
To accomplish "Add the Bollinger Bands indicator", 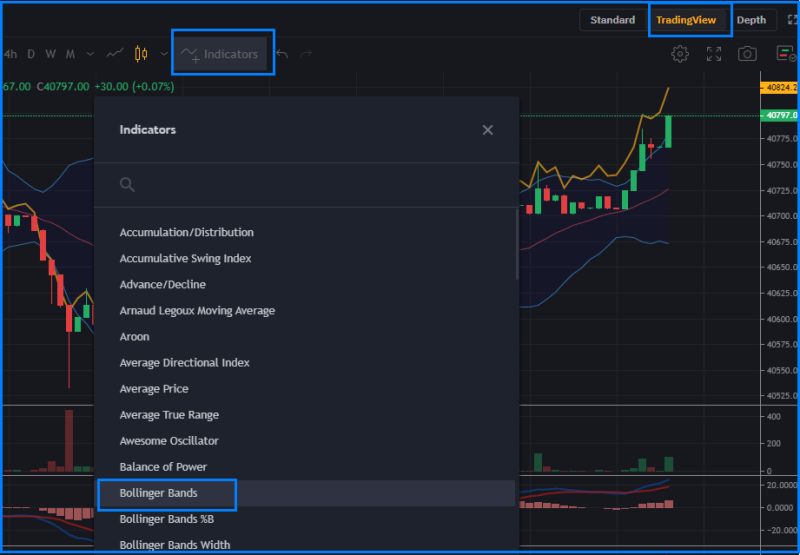I will pyautogui.click(x=307, y=493).
